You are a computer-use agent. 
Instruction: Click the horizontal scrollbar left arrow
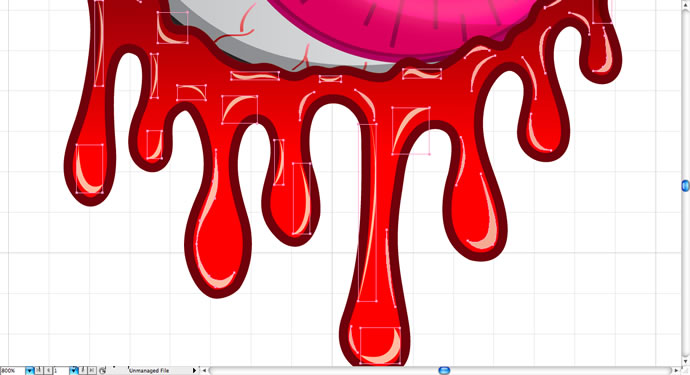[204, 371]
